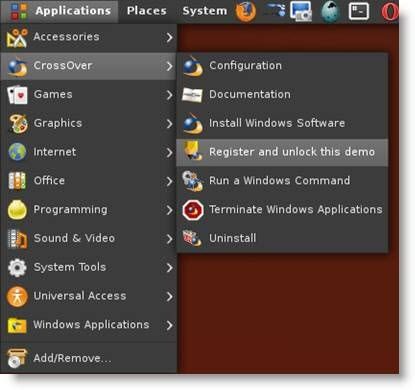Open the Games category

click(x=88, y=95)
